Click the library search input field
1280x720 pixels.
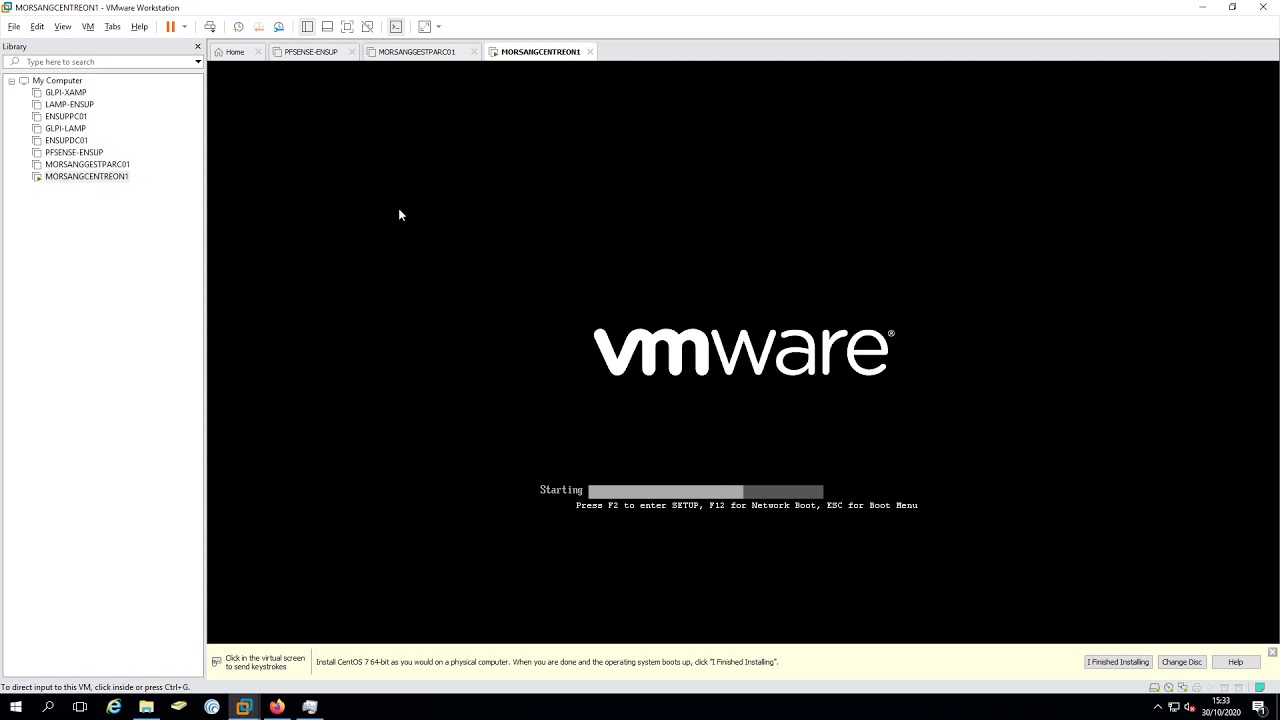point(100,62)
